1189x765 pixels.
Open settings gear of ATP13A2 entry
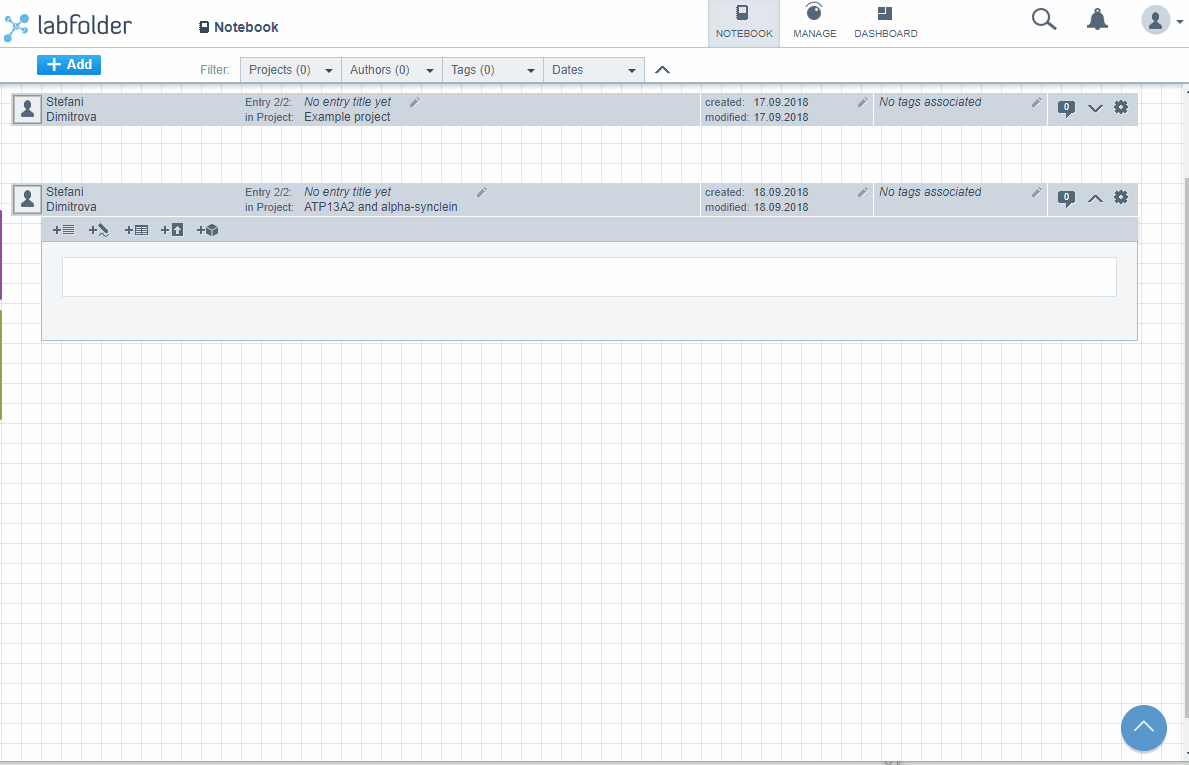1121,198
